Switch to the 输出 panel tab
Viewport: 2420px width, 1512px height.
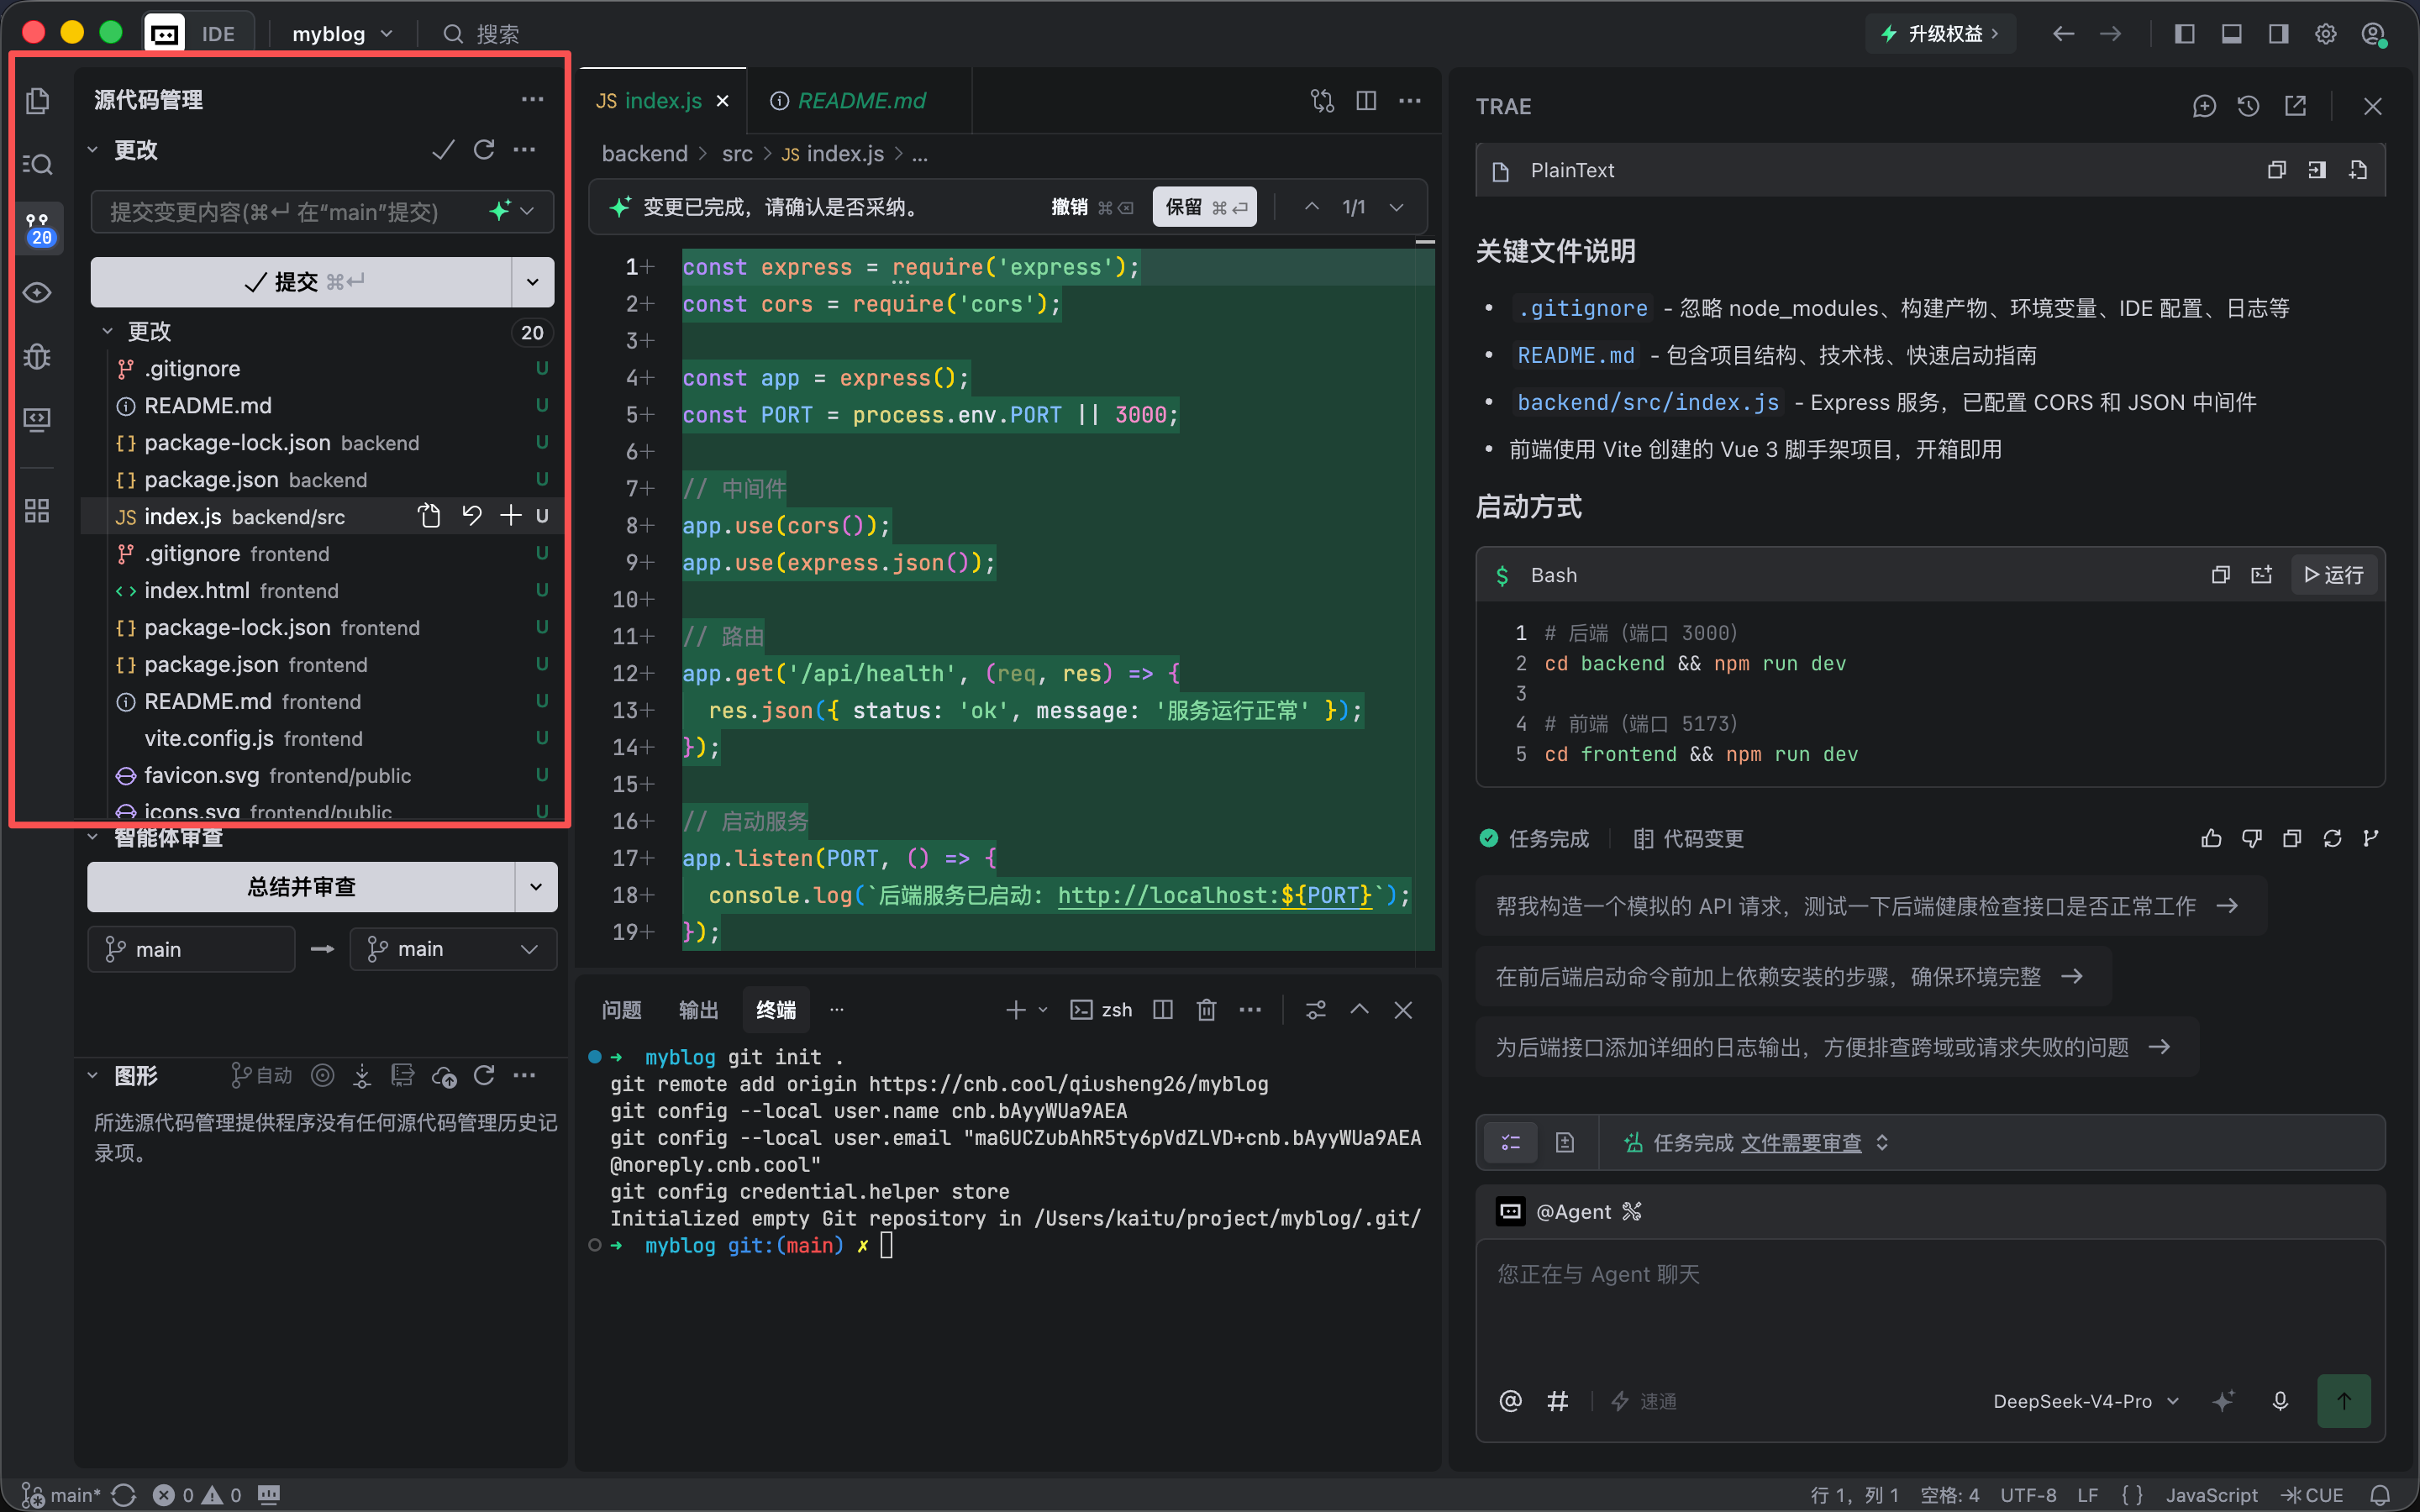tap(698, 1010)
